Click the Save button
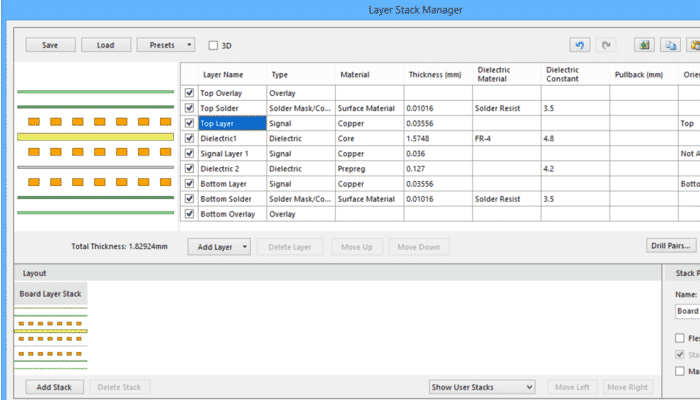The width and height of the screenshot is (700, 400). (x=50, y=45)
